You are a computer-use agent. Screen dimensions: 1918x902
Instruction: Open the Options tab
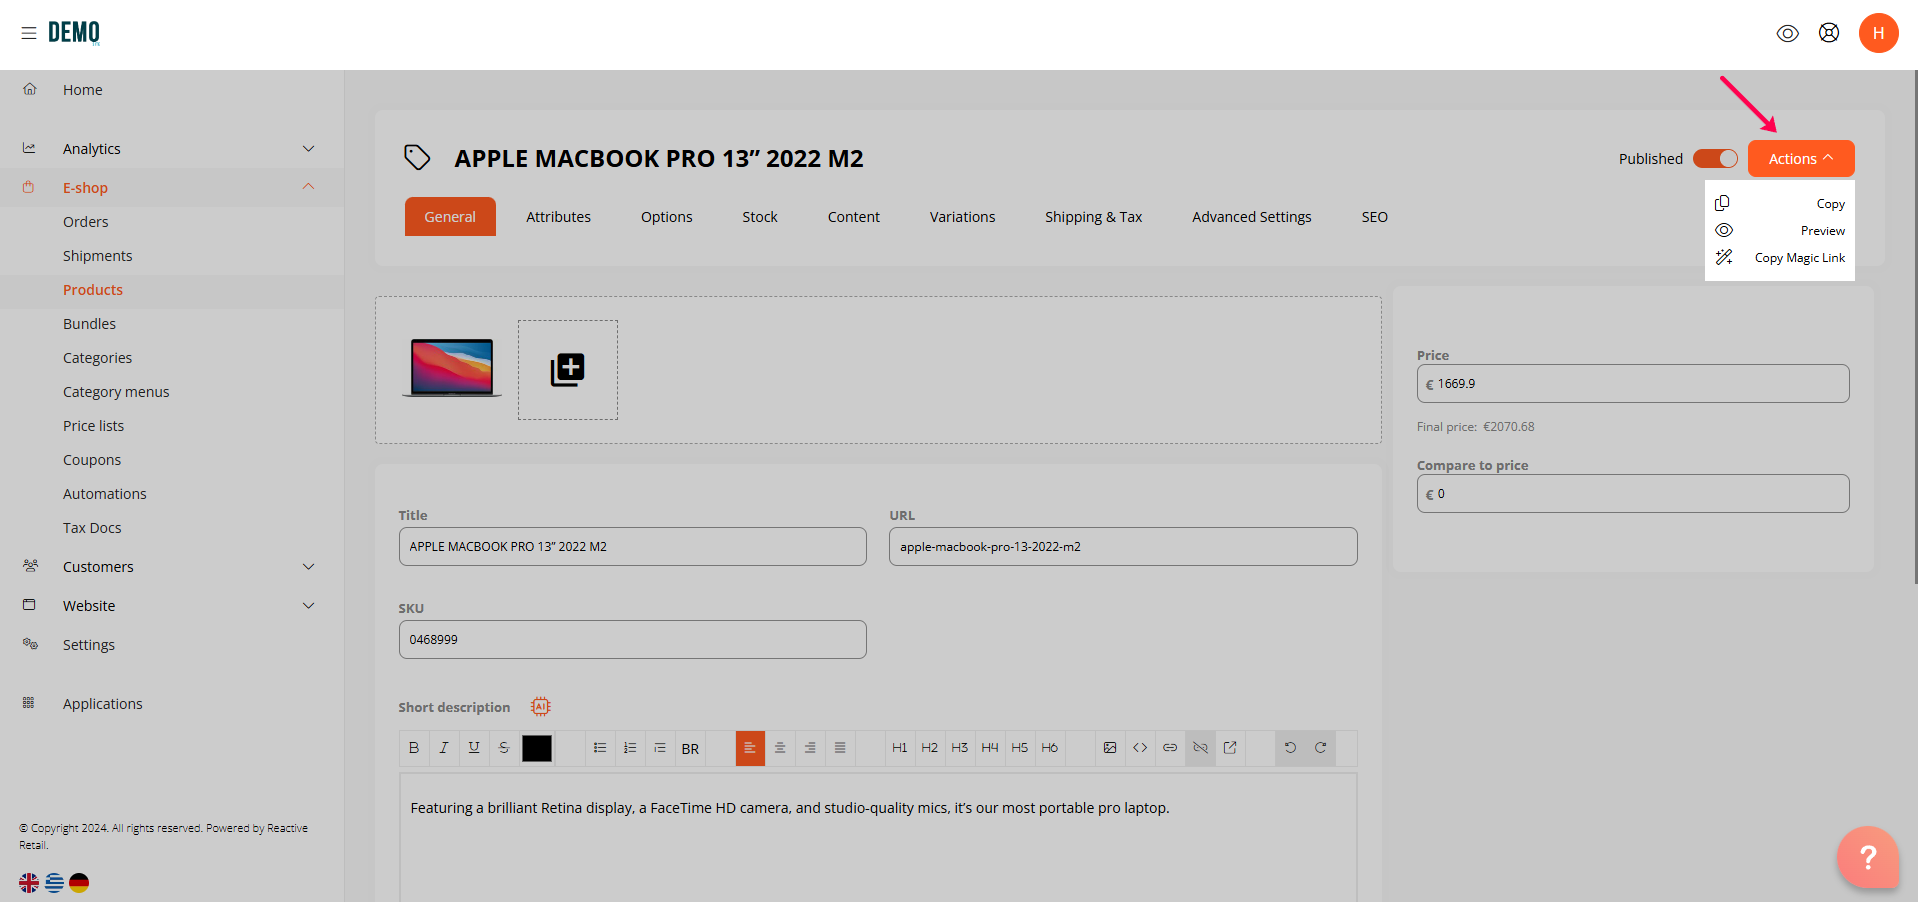666,217
